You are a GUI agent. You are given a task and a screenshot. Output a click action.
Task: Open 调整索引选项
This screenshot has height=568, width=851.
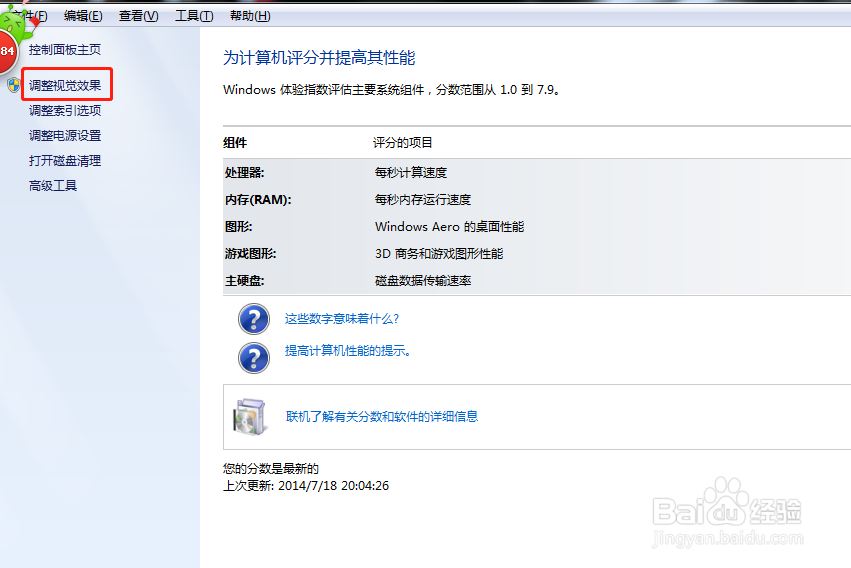point(65,111)
